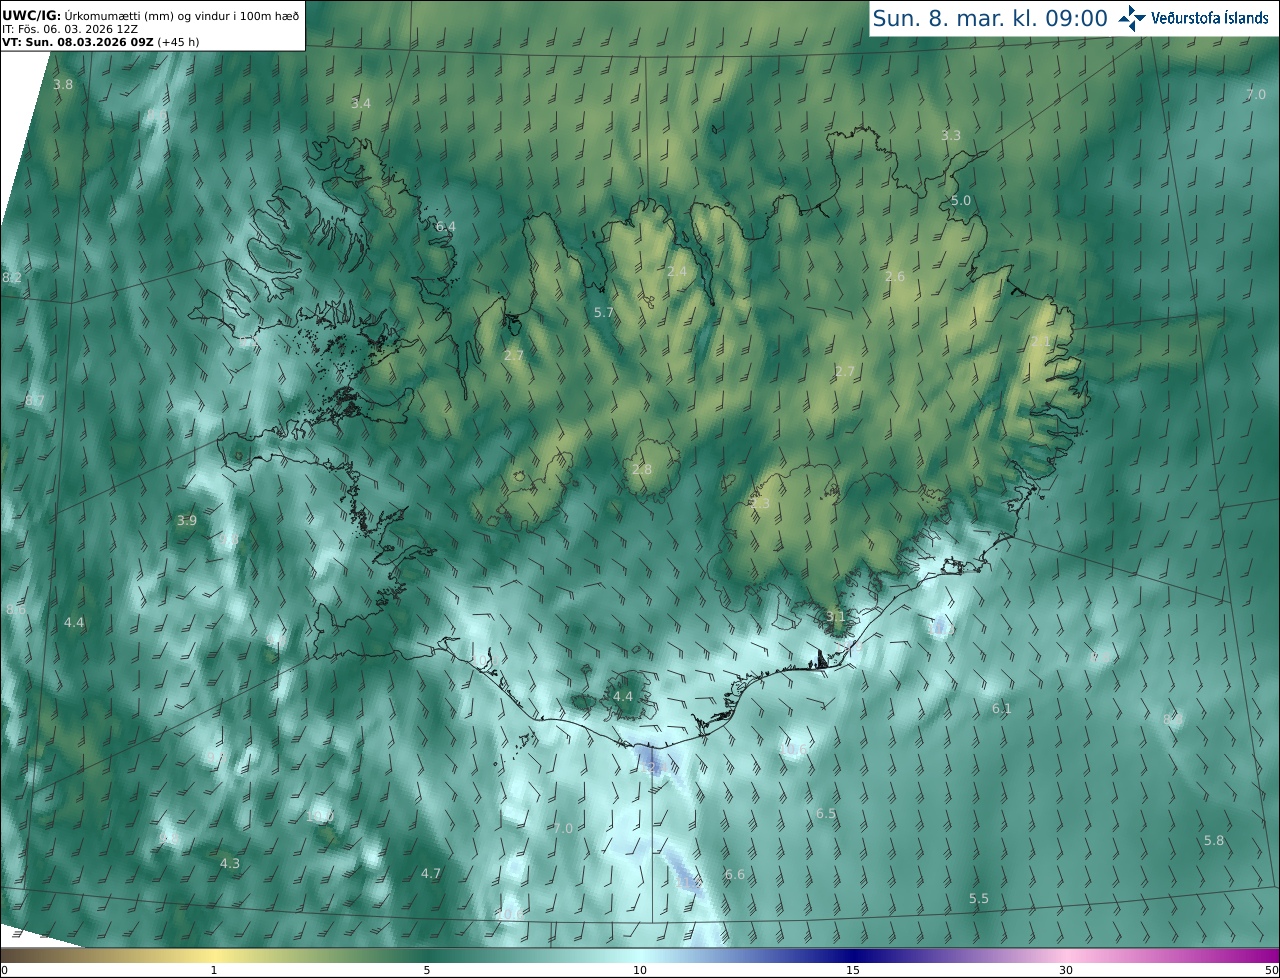Click the 'UWC/IG: Úrkomumætti (mm)' title line
Image resolution: width=1280 pixels, height=978 pixels.
click(x=150, y=15)
